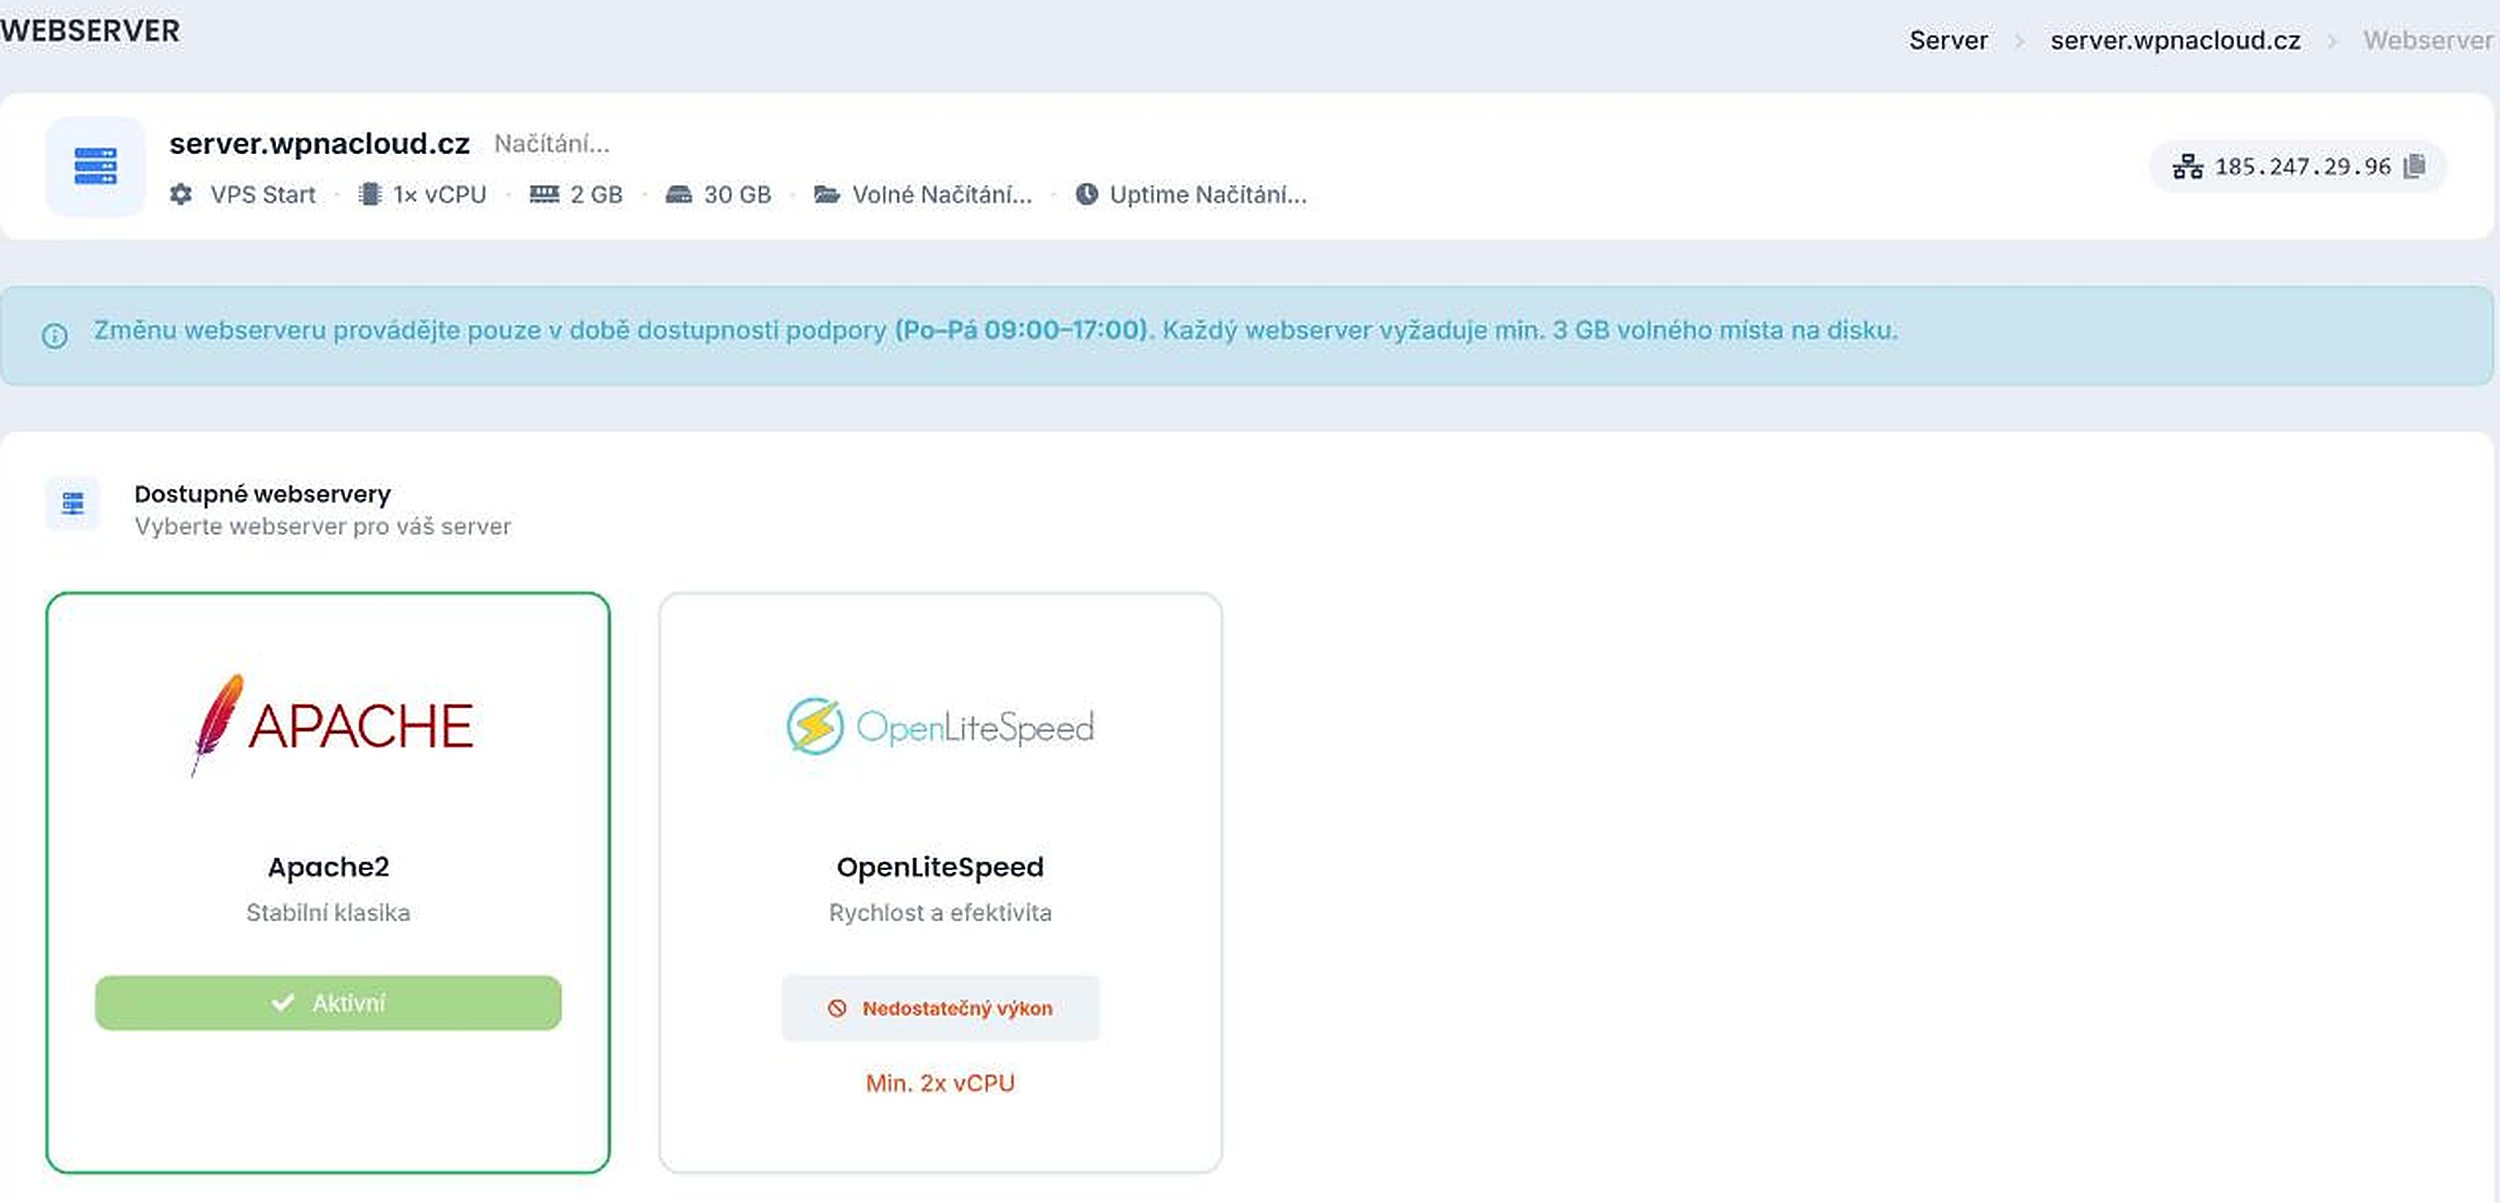
Task: Click the green Aktivní button
Action: point(328,1002)
